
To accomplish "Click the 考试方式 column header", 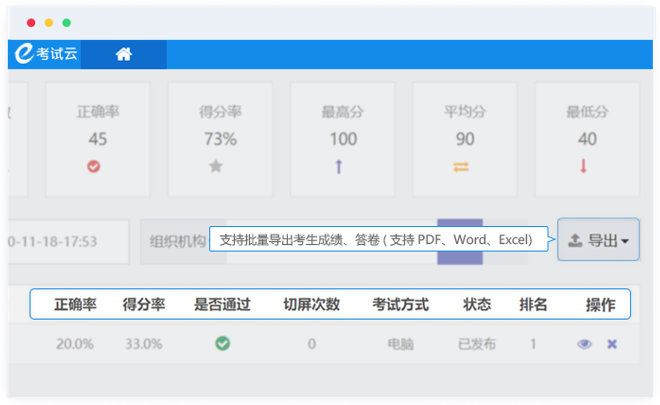I will point(400,304).
